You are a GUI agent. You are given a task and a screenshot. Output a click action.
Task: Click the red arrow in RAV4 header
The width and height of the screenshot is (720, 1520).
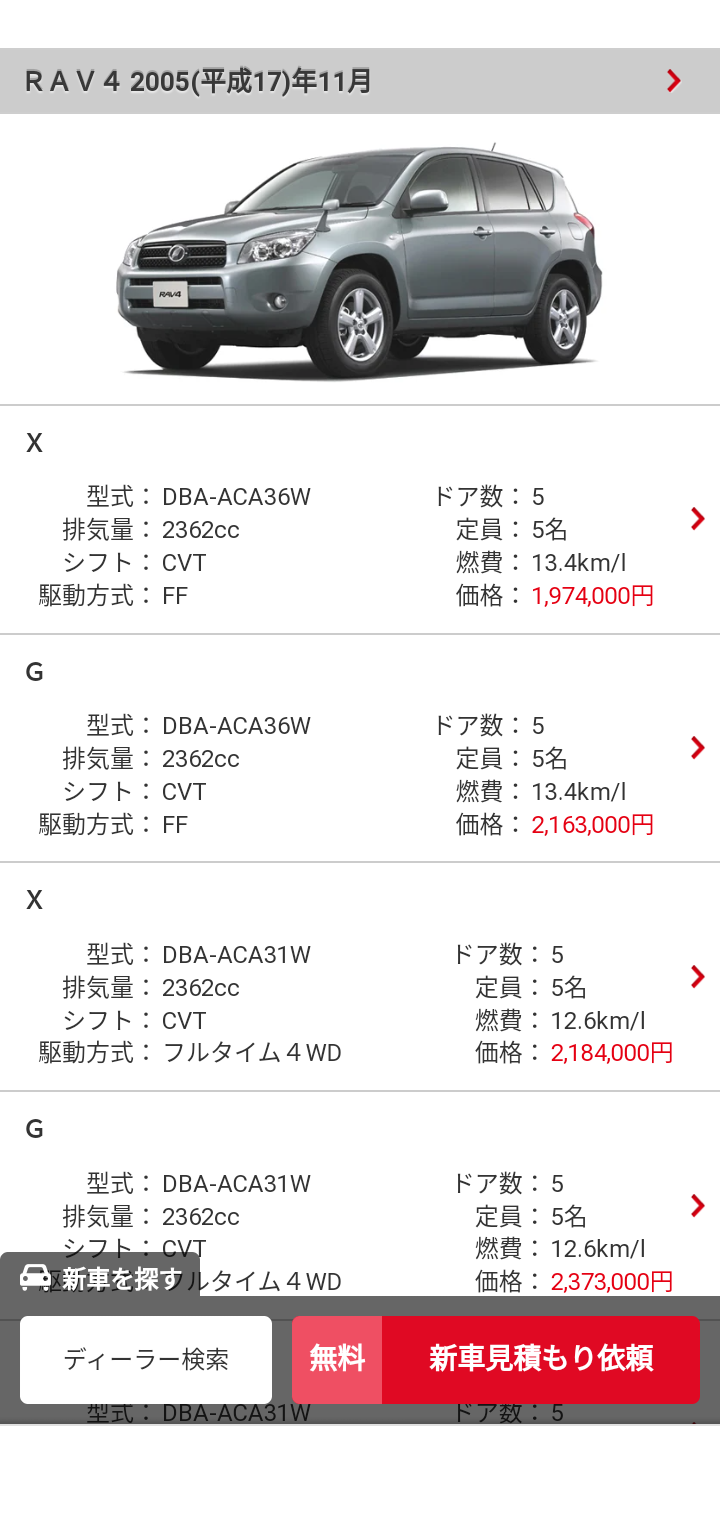(x=674, y=81)
